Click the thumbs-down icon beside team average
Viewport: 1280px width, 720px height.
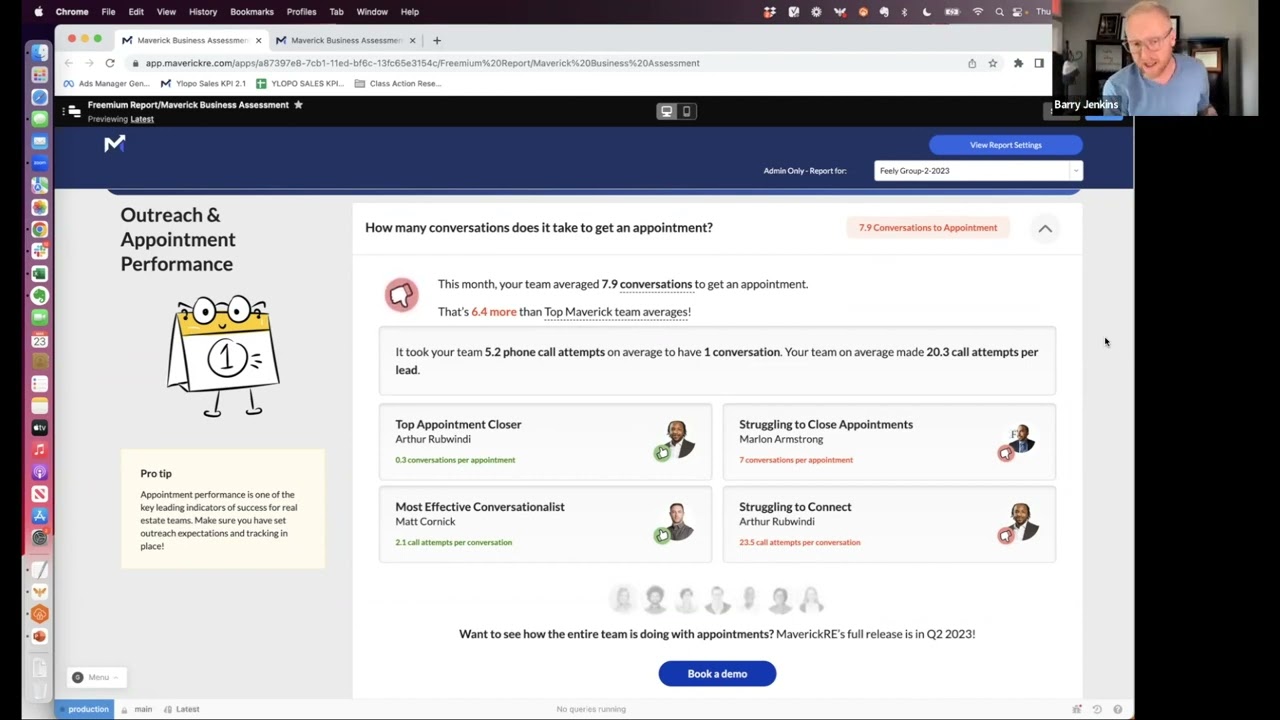402,295
